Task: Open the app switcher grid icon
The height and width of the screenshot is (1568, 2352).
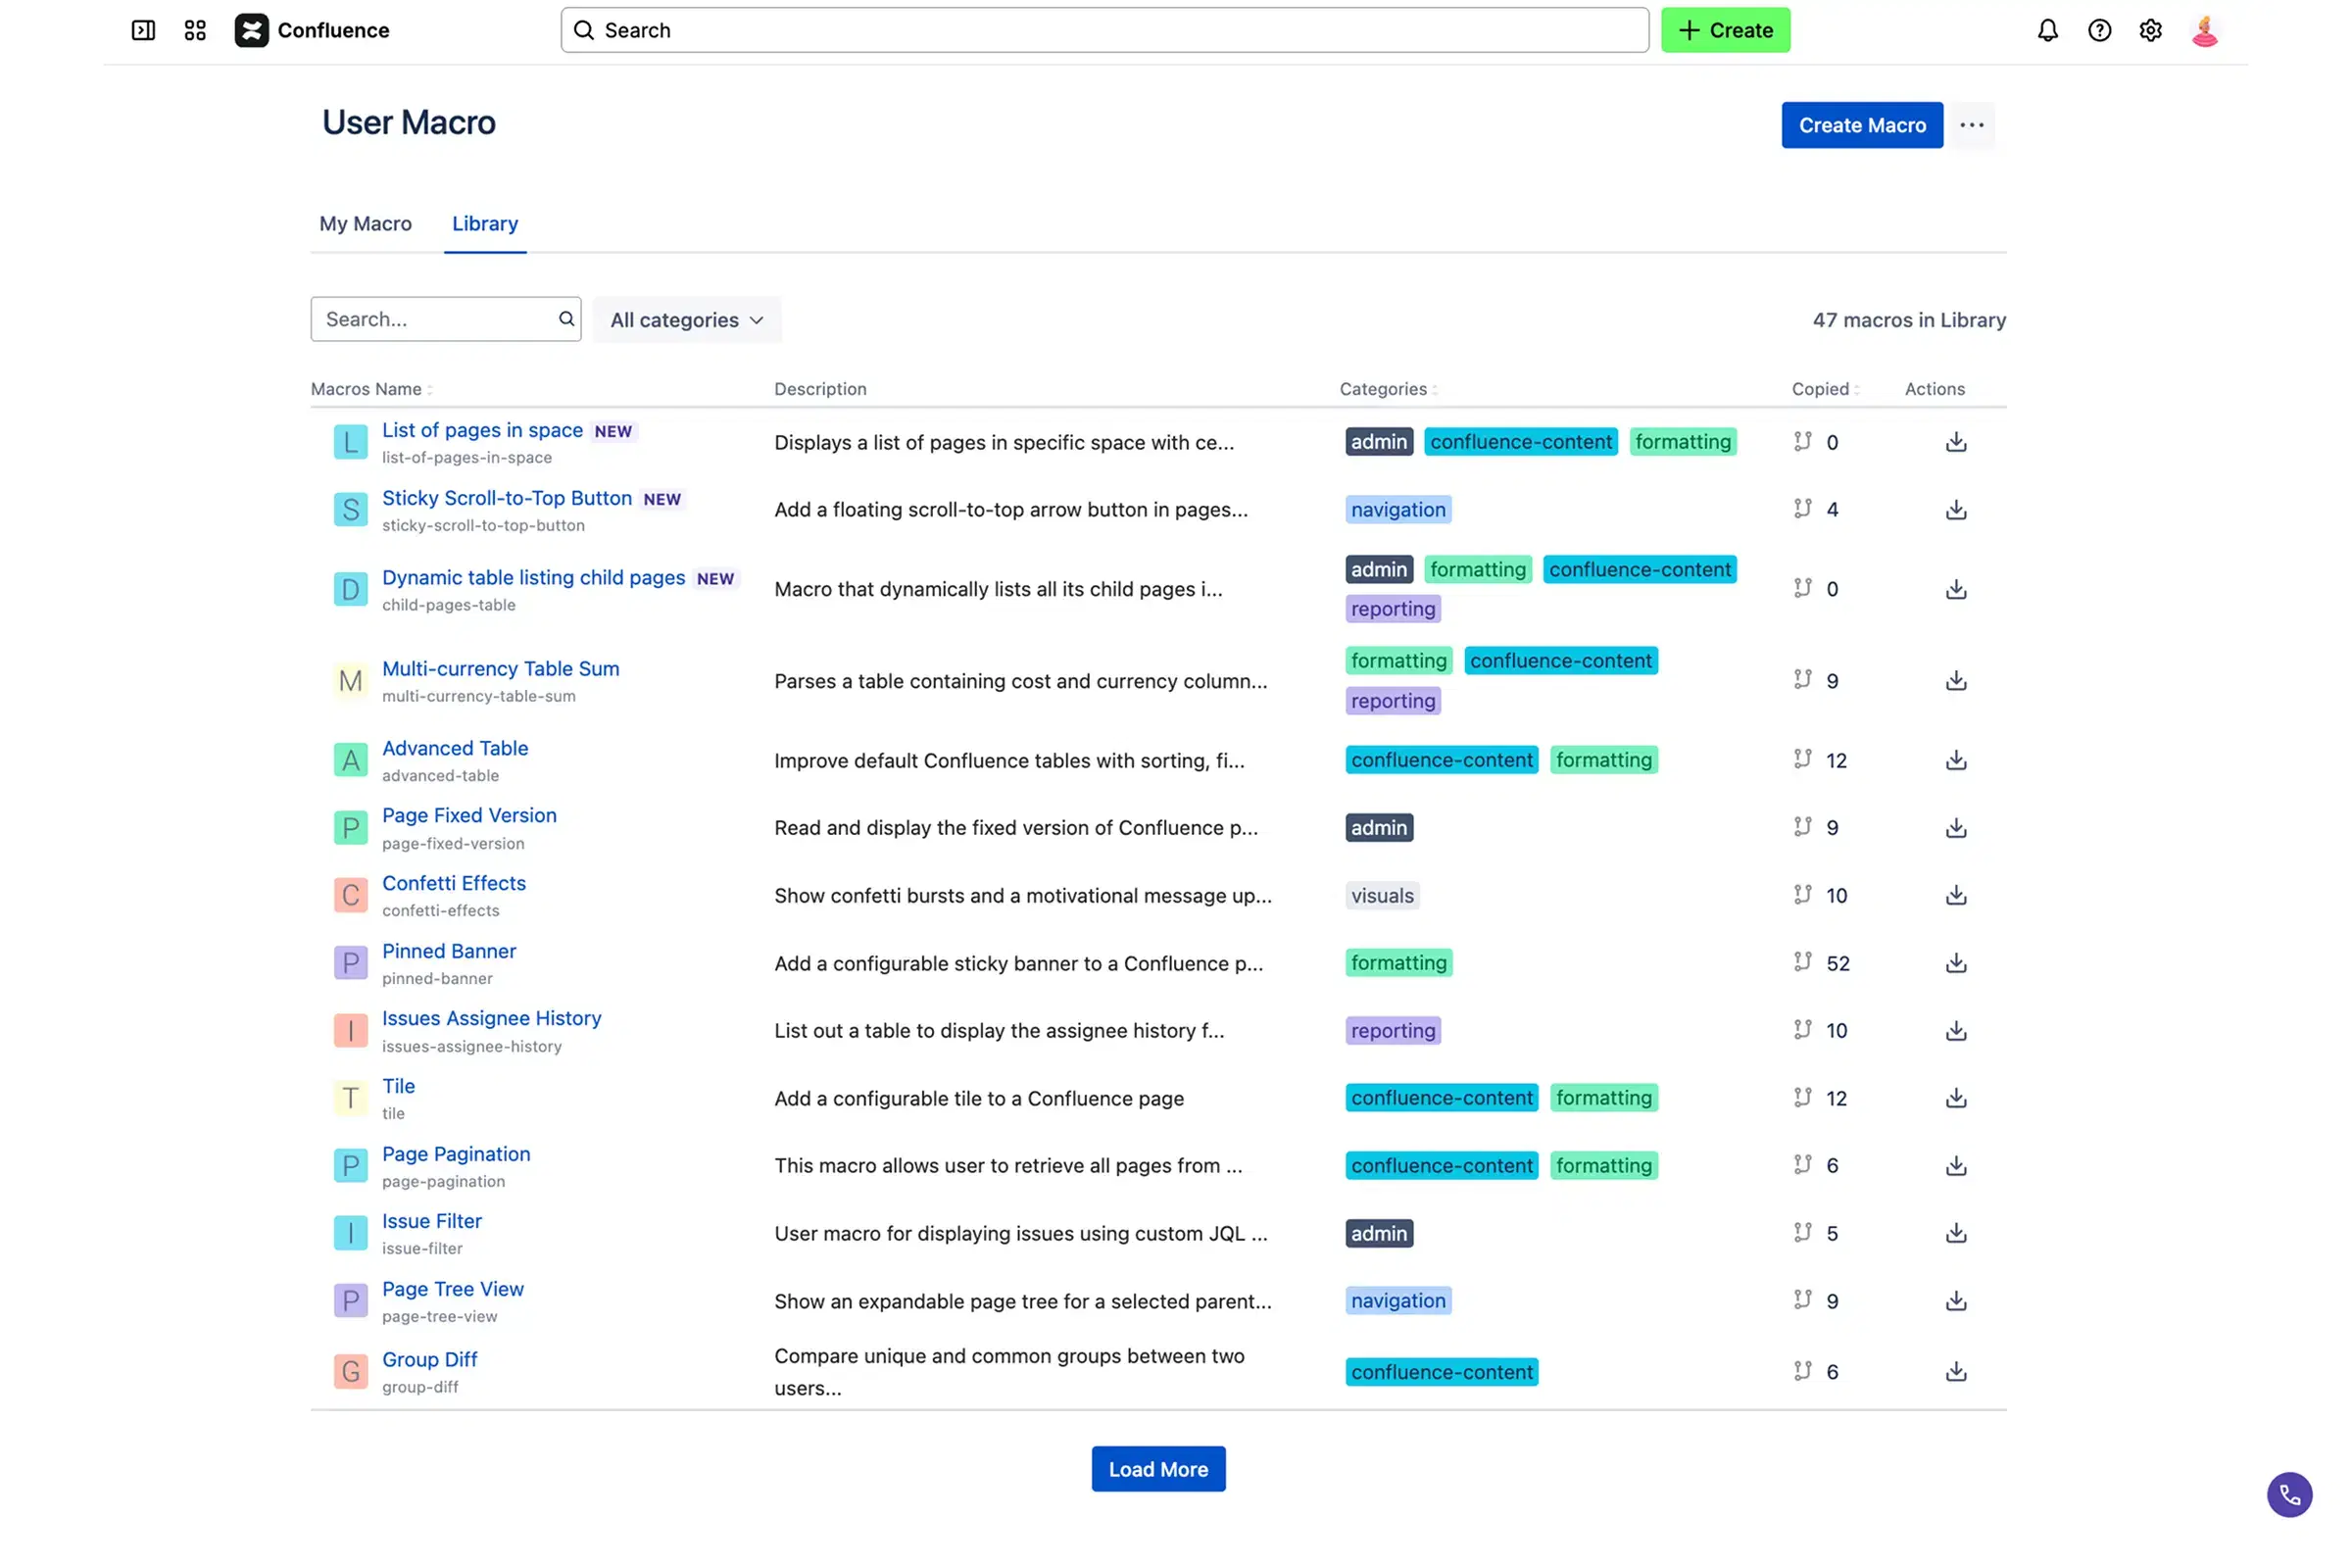Action: click(x=196, y=30)
